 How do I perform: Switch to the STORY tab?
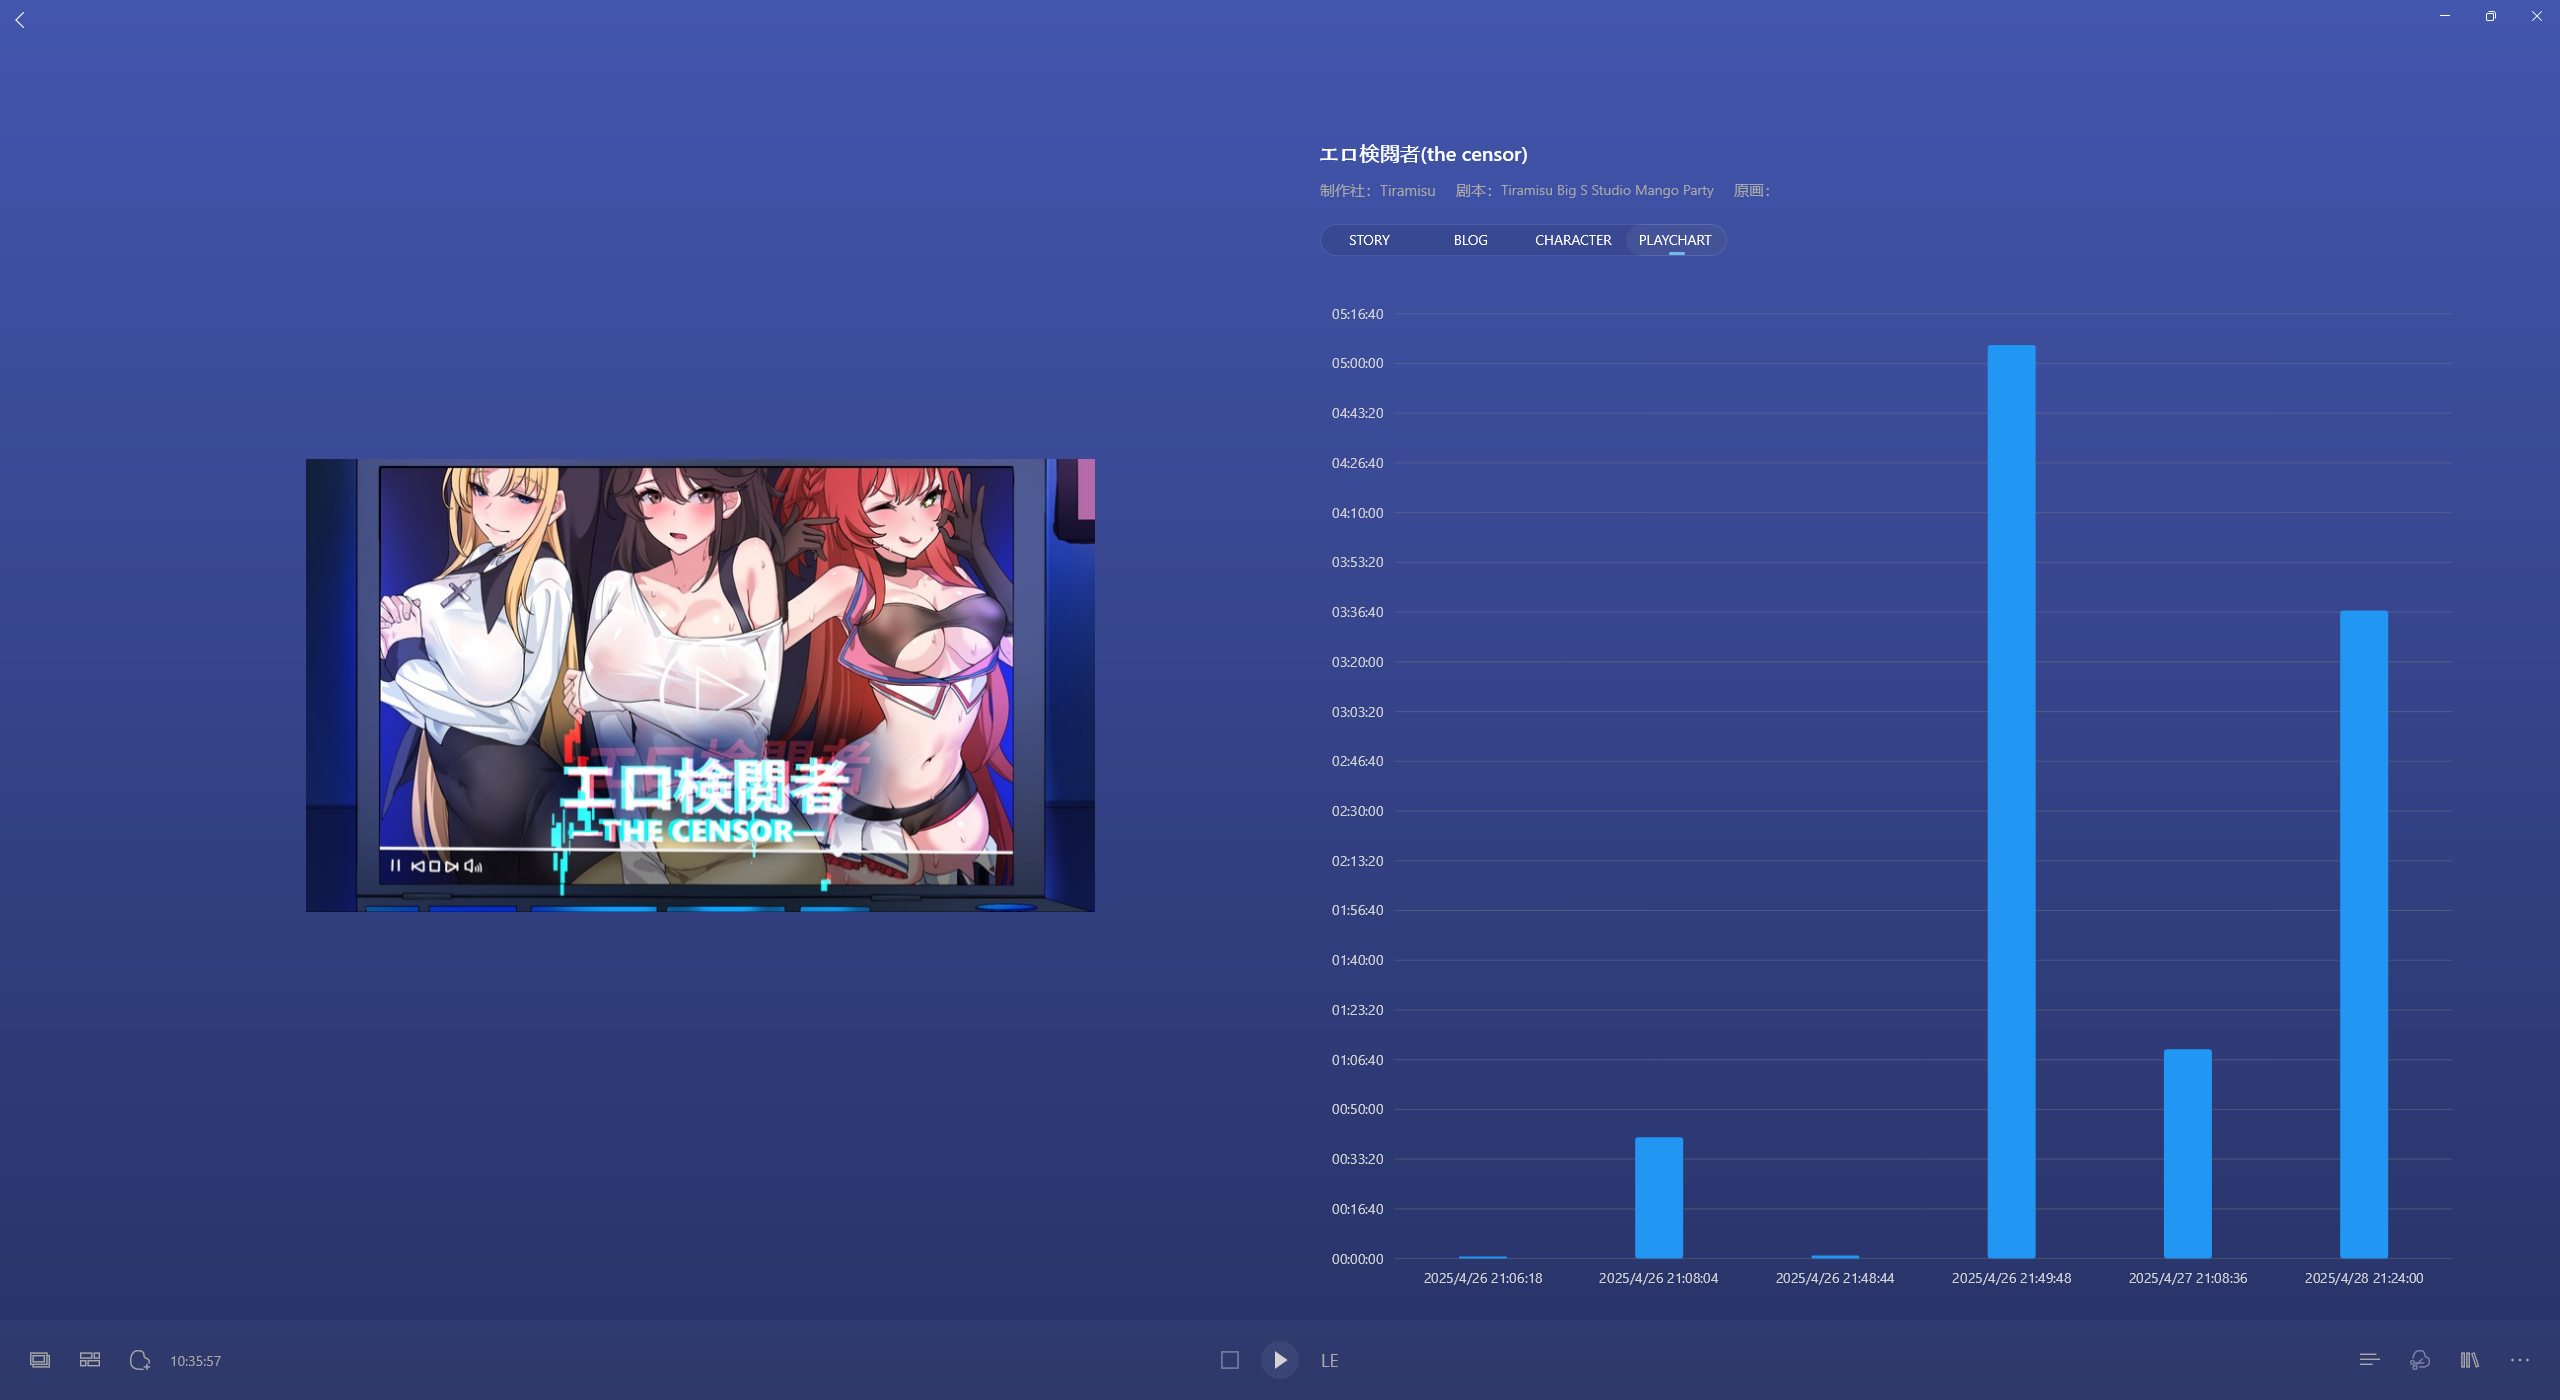point(1369,240)
